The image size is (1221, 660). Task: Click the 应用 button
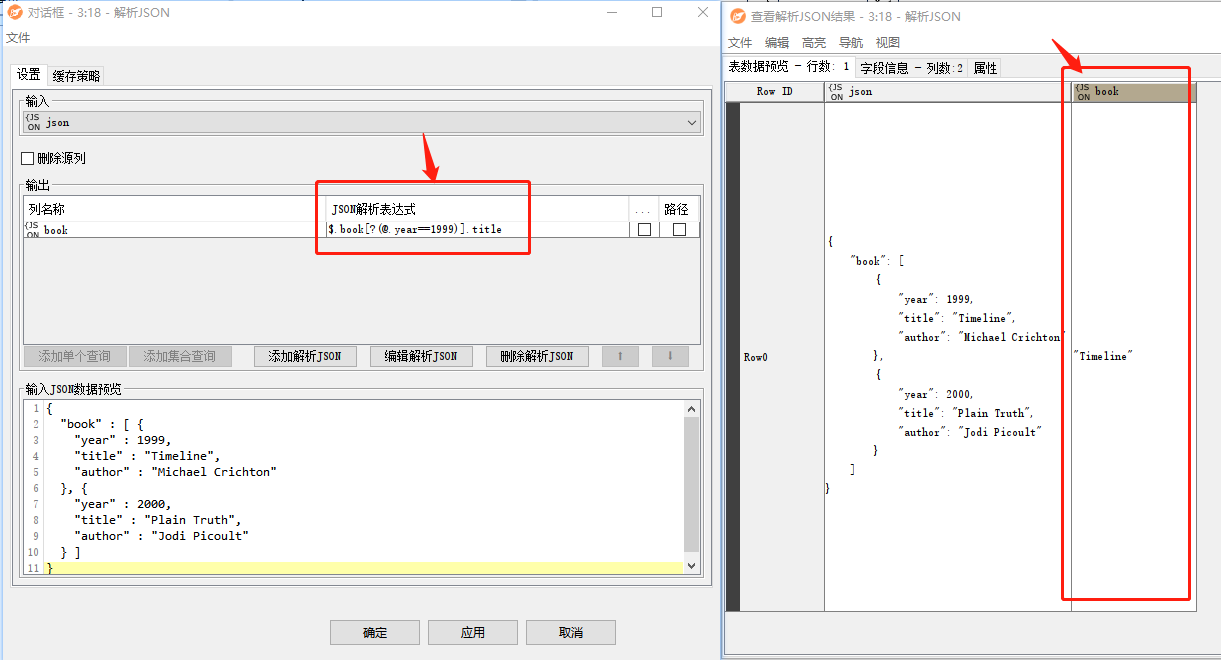click(472, 632)
